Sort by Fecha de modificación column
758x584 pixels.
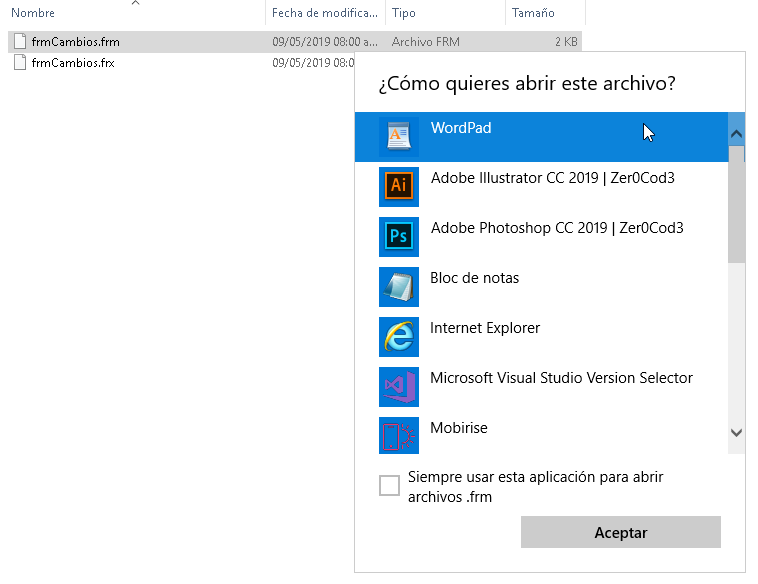[325, 13]
